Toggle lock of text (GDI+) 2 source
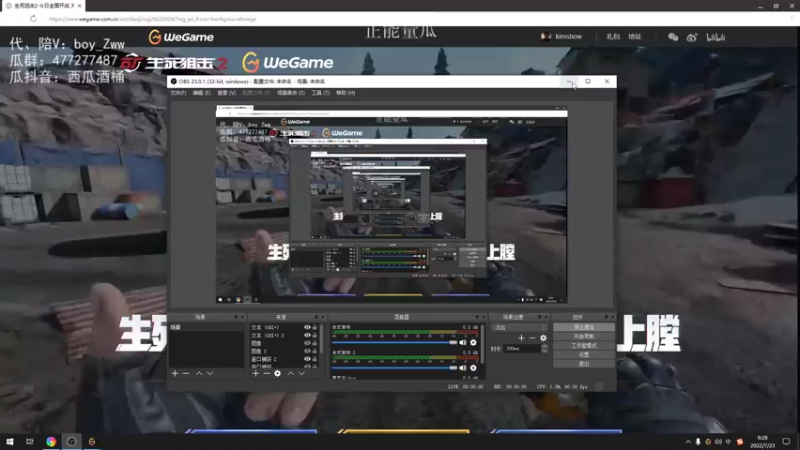Viewport: 800px width, 450px height. 315,335
